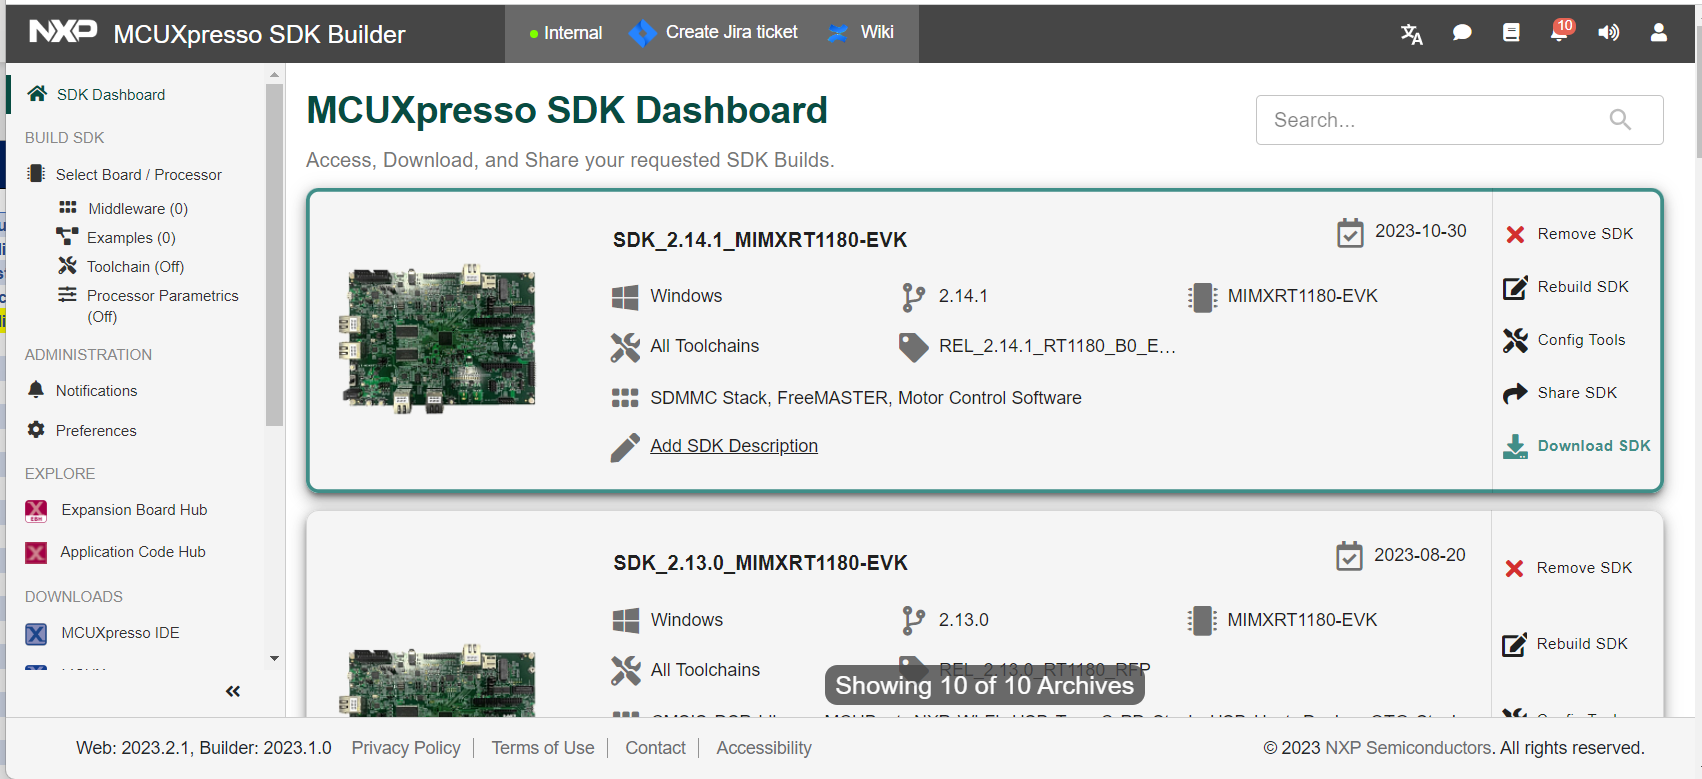
Task: Open Terms of Use link
Action: [543, 748]
